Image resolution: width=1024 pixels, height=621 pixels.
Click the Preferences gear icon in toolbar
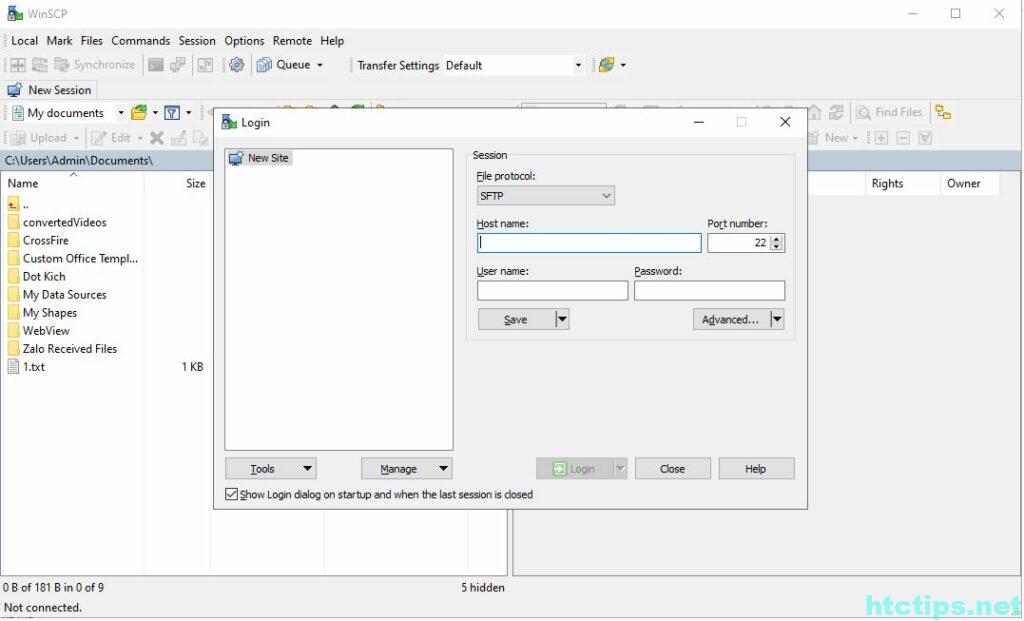coord(236,65)
